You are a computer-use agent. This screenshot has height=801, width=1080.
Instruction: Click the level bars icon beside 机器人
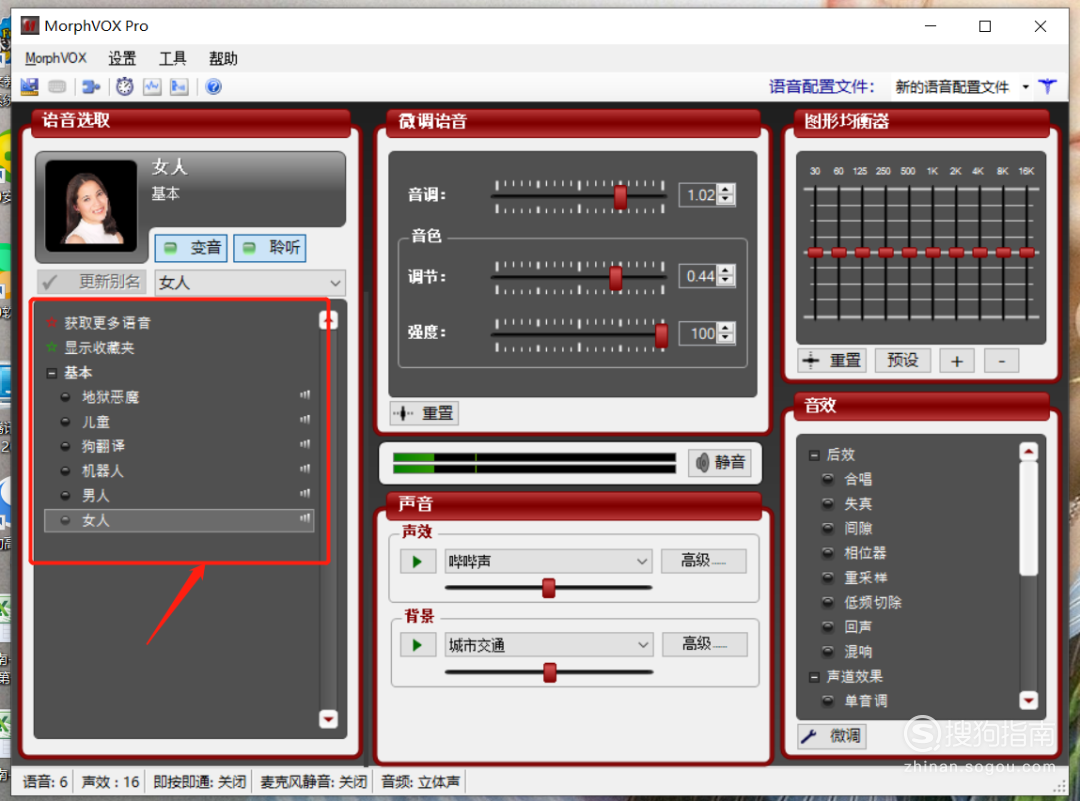[304, 469]
